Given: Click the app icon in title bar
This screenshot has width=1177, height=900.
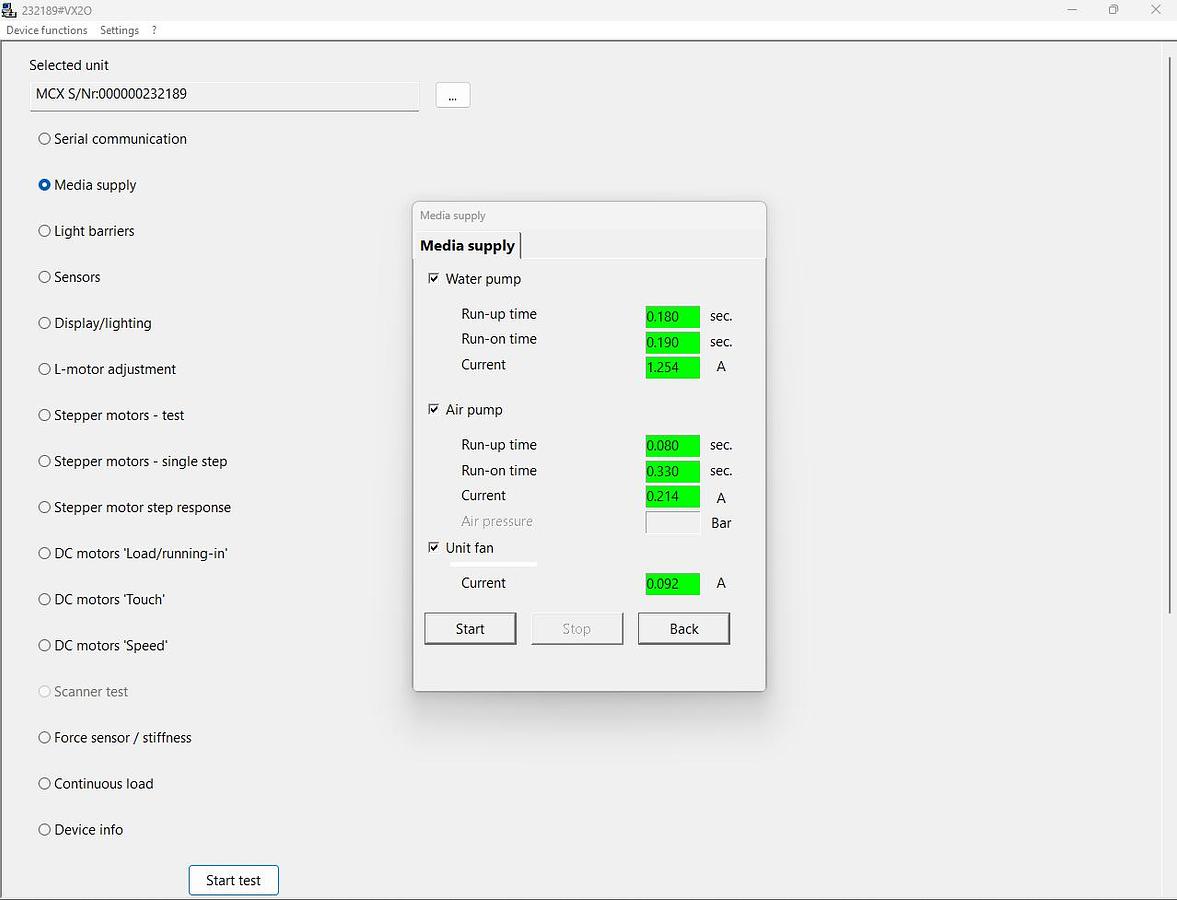Looking at the screenshot, I should (x=10, y=10).
